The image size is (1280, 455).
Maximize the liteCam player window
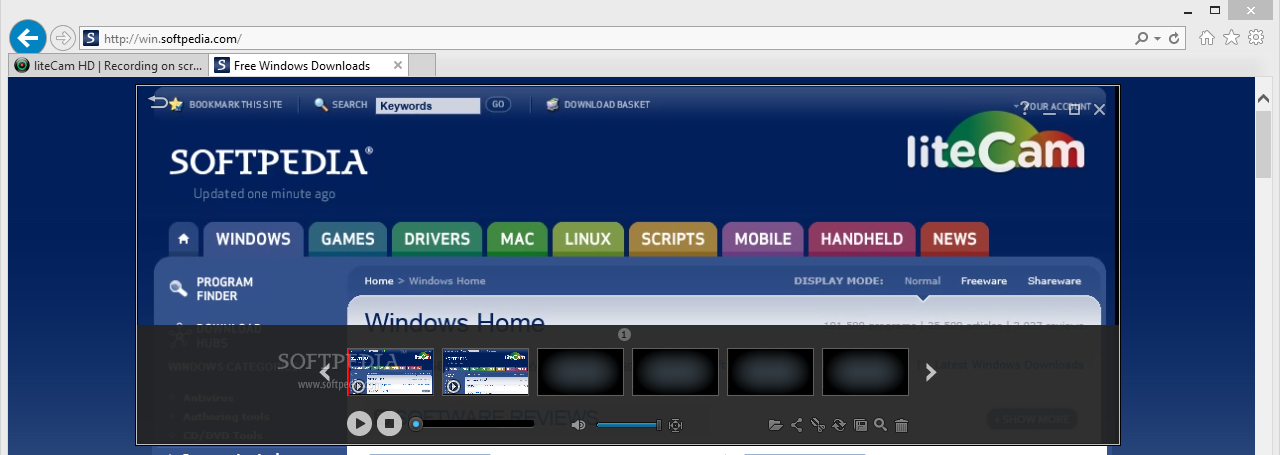coord(1074,109)
